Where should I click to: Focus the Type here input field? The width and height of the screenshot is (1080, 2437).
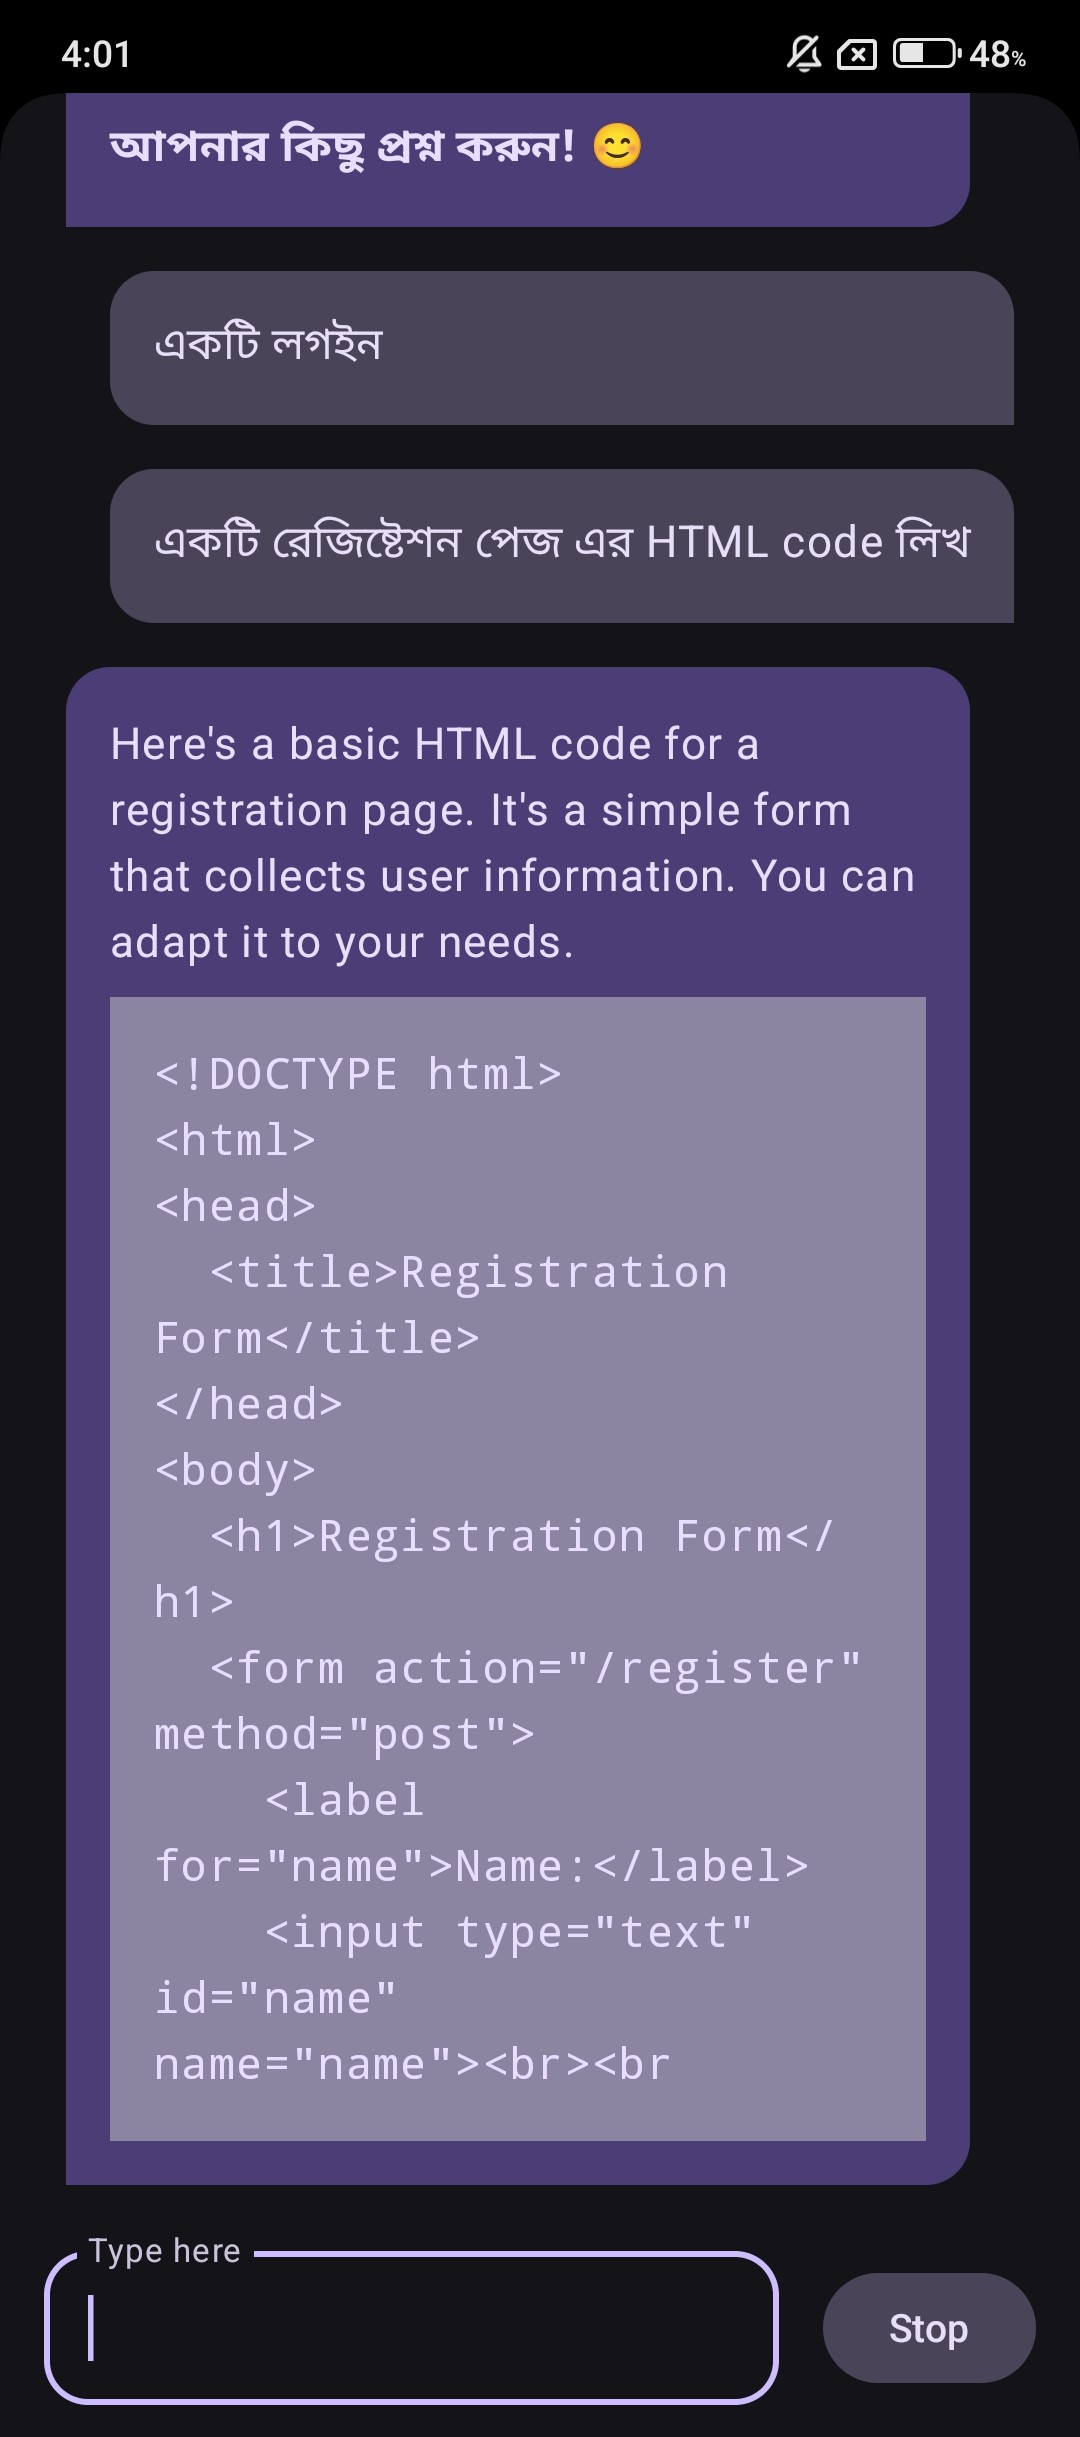411,2328
